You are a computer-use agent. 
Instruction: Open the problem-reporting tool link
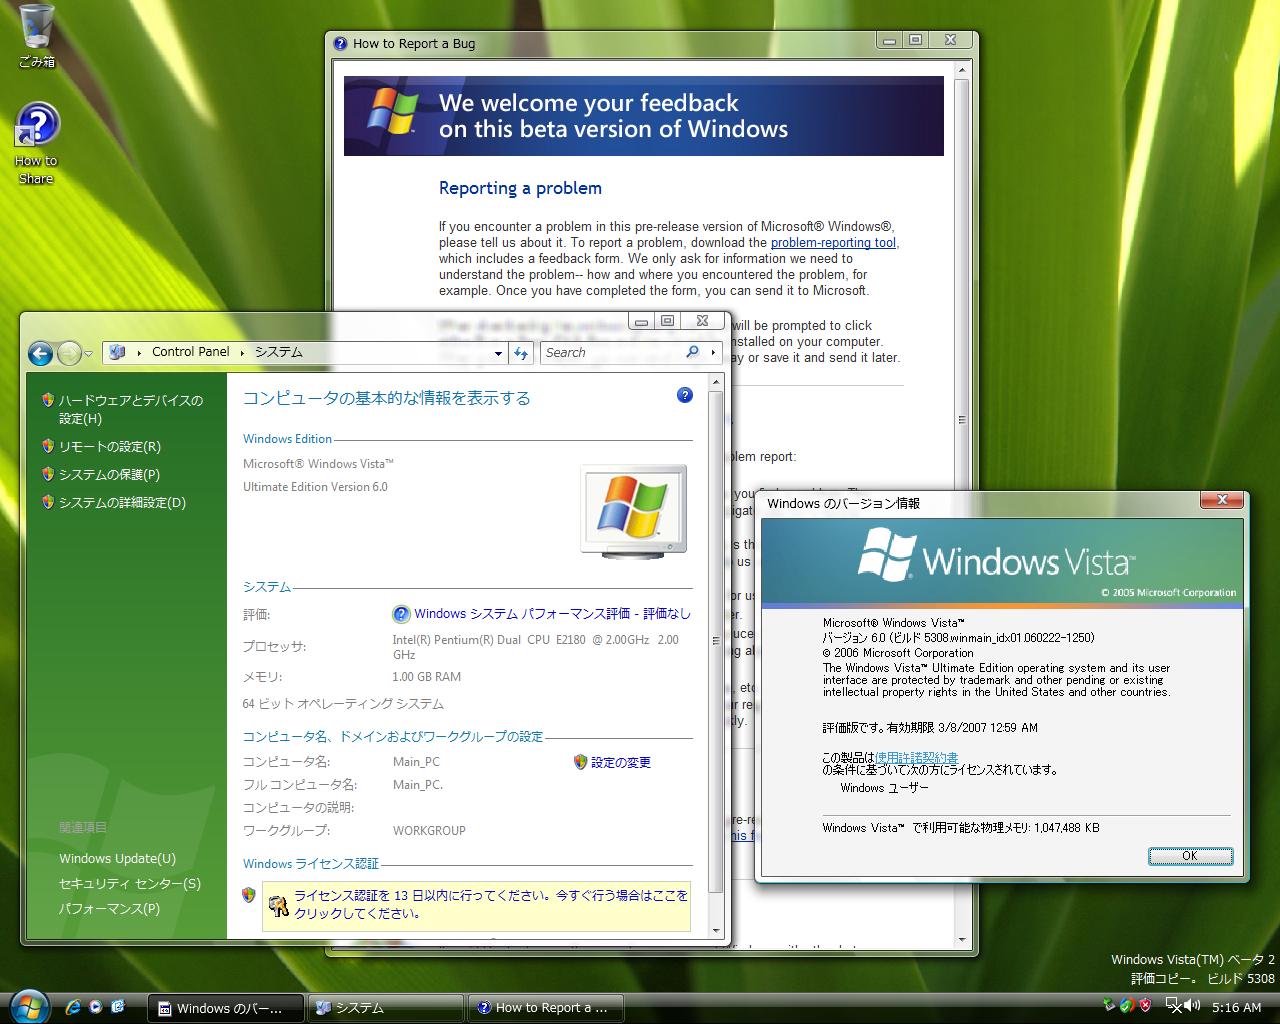pyautogui.click(x=833, y=243)
